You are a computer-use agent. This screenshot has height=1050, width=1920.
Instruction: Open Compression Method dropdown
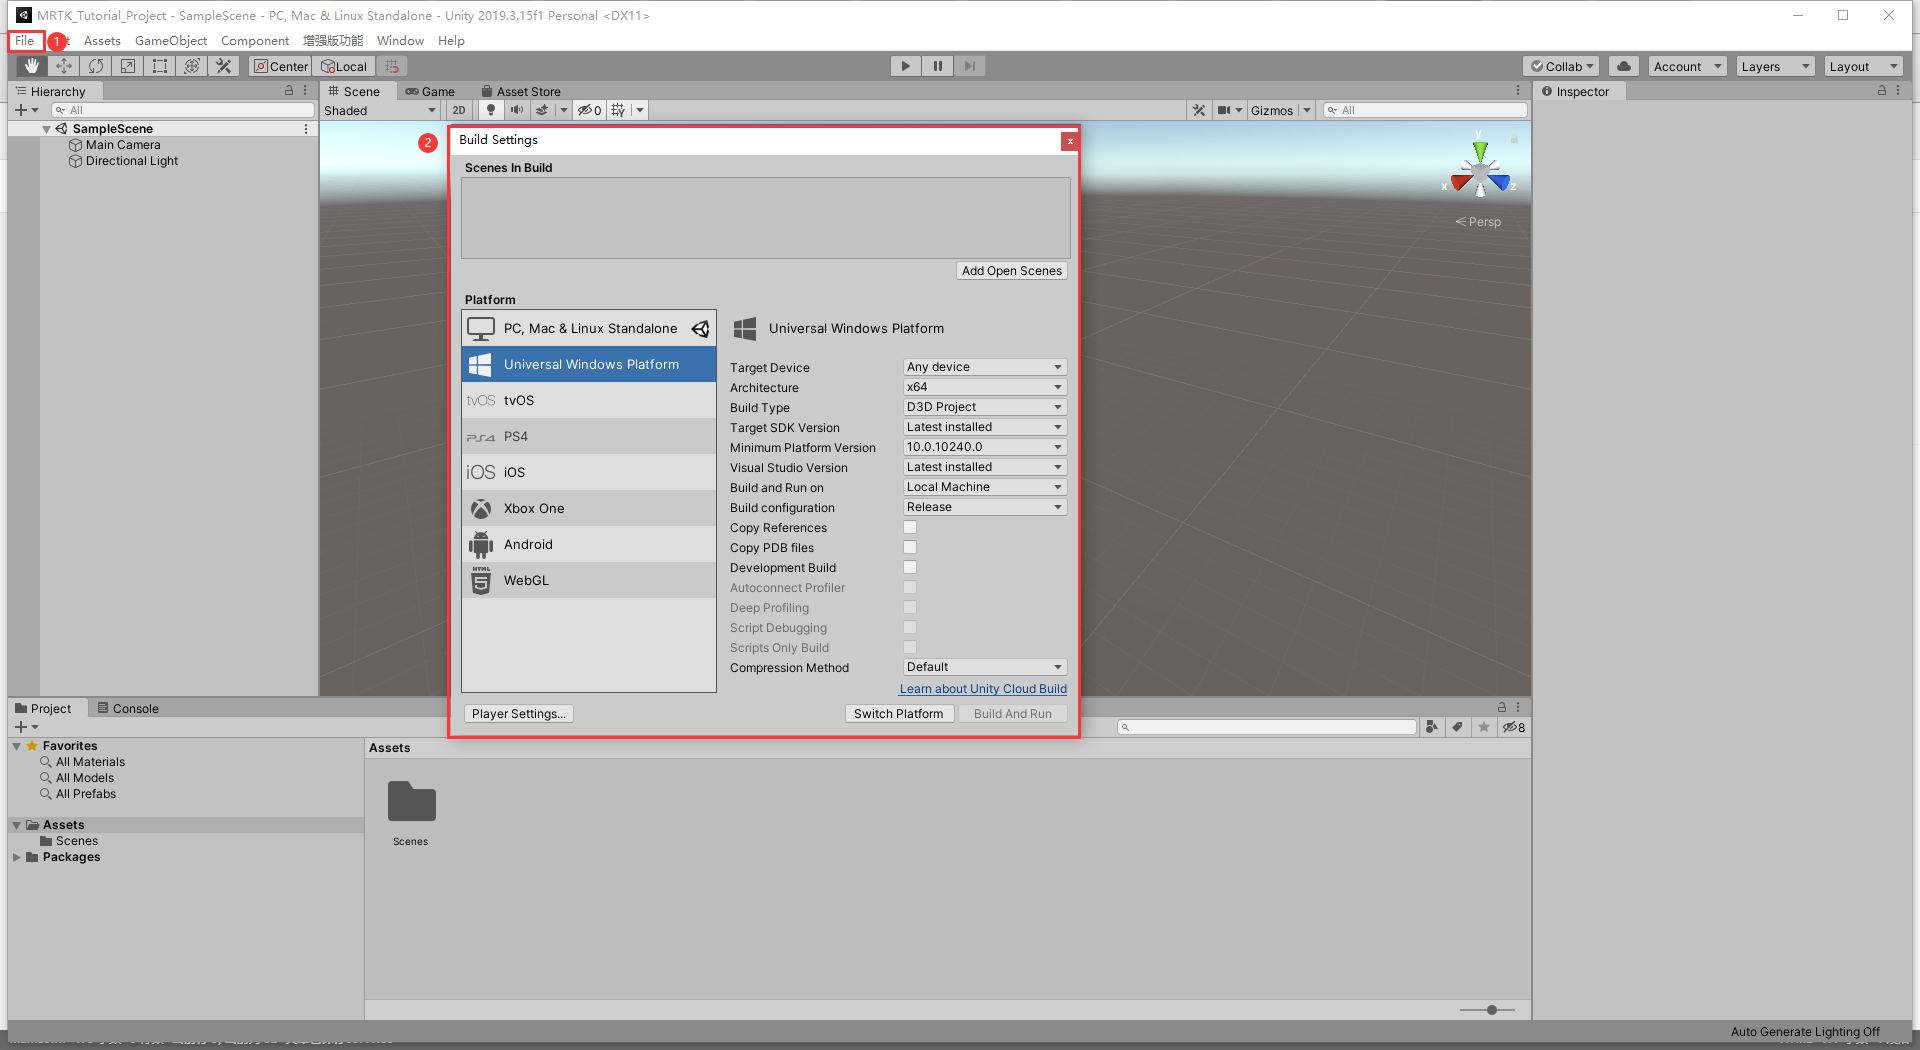(x=985, y=667)
